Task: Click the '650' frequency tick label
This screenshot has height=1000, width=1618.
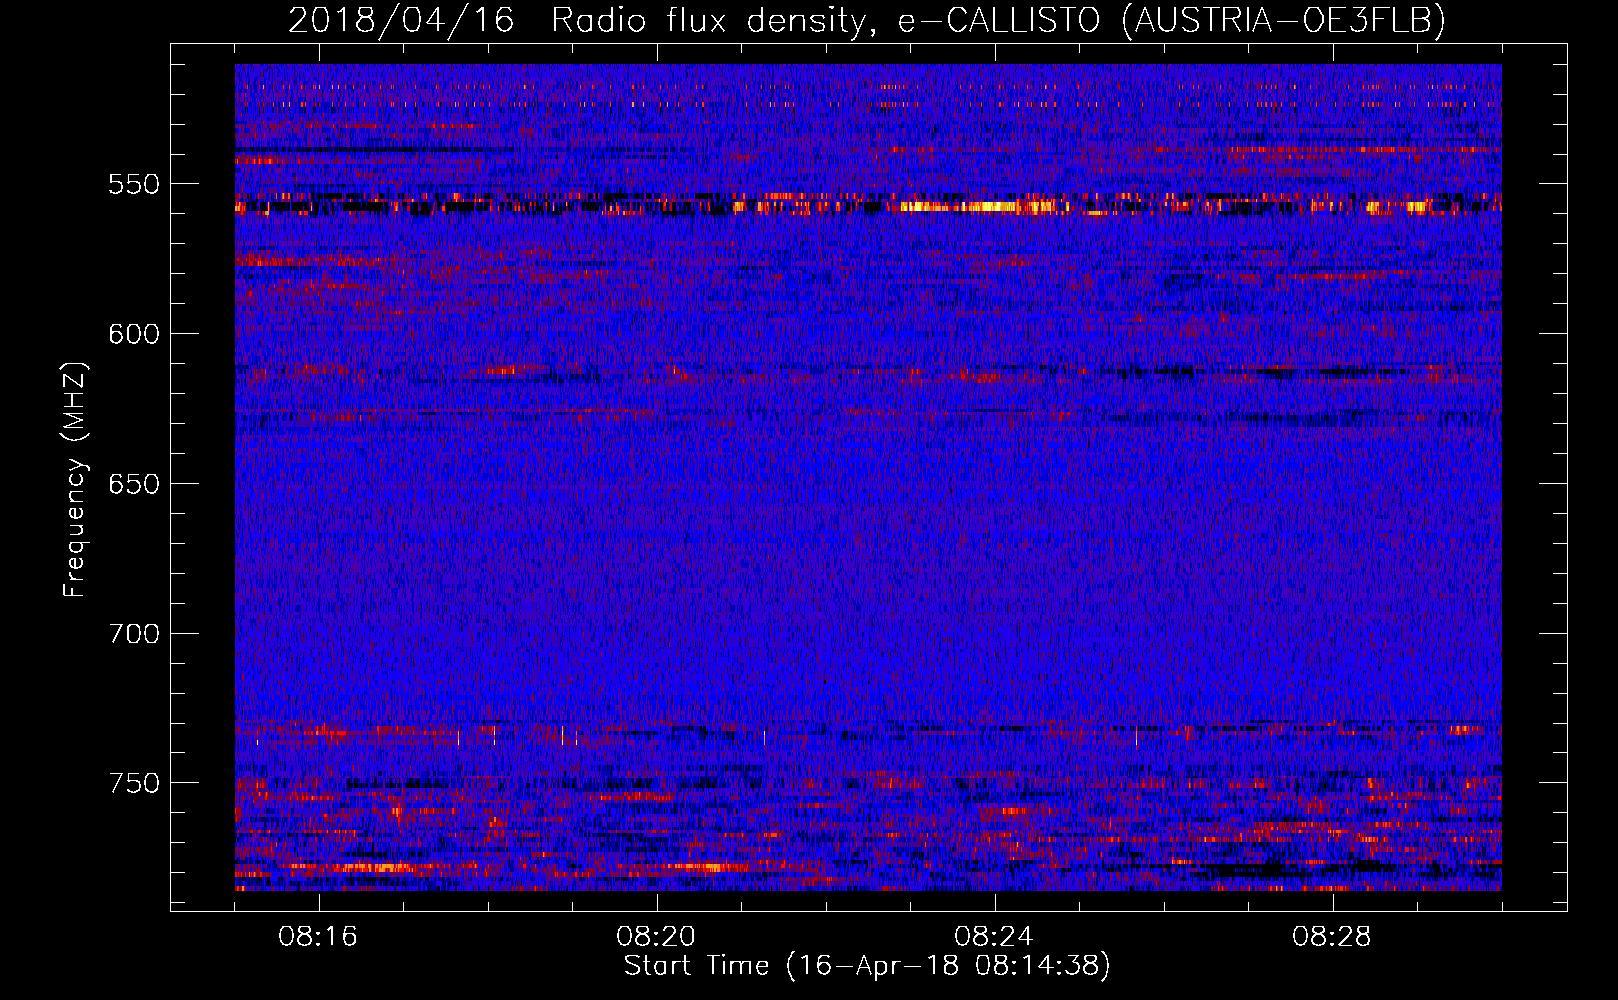Action: tap(134, 484)
